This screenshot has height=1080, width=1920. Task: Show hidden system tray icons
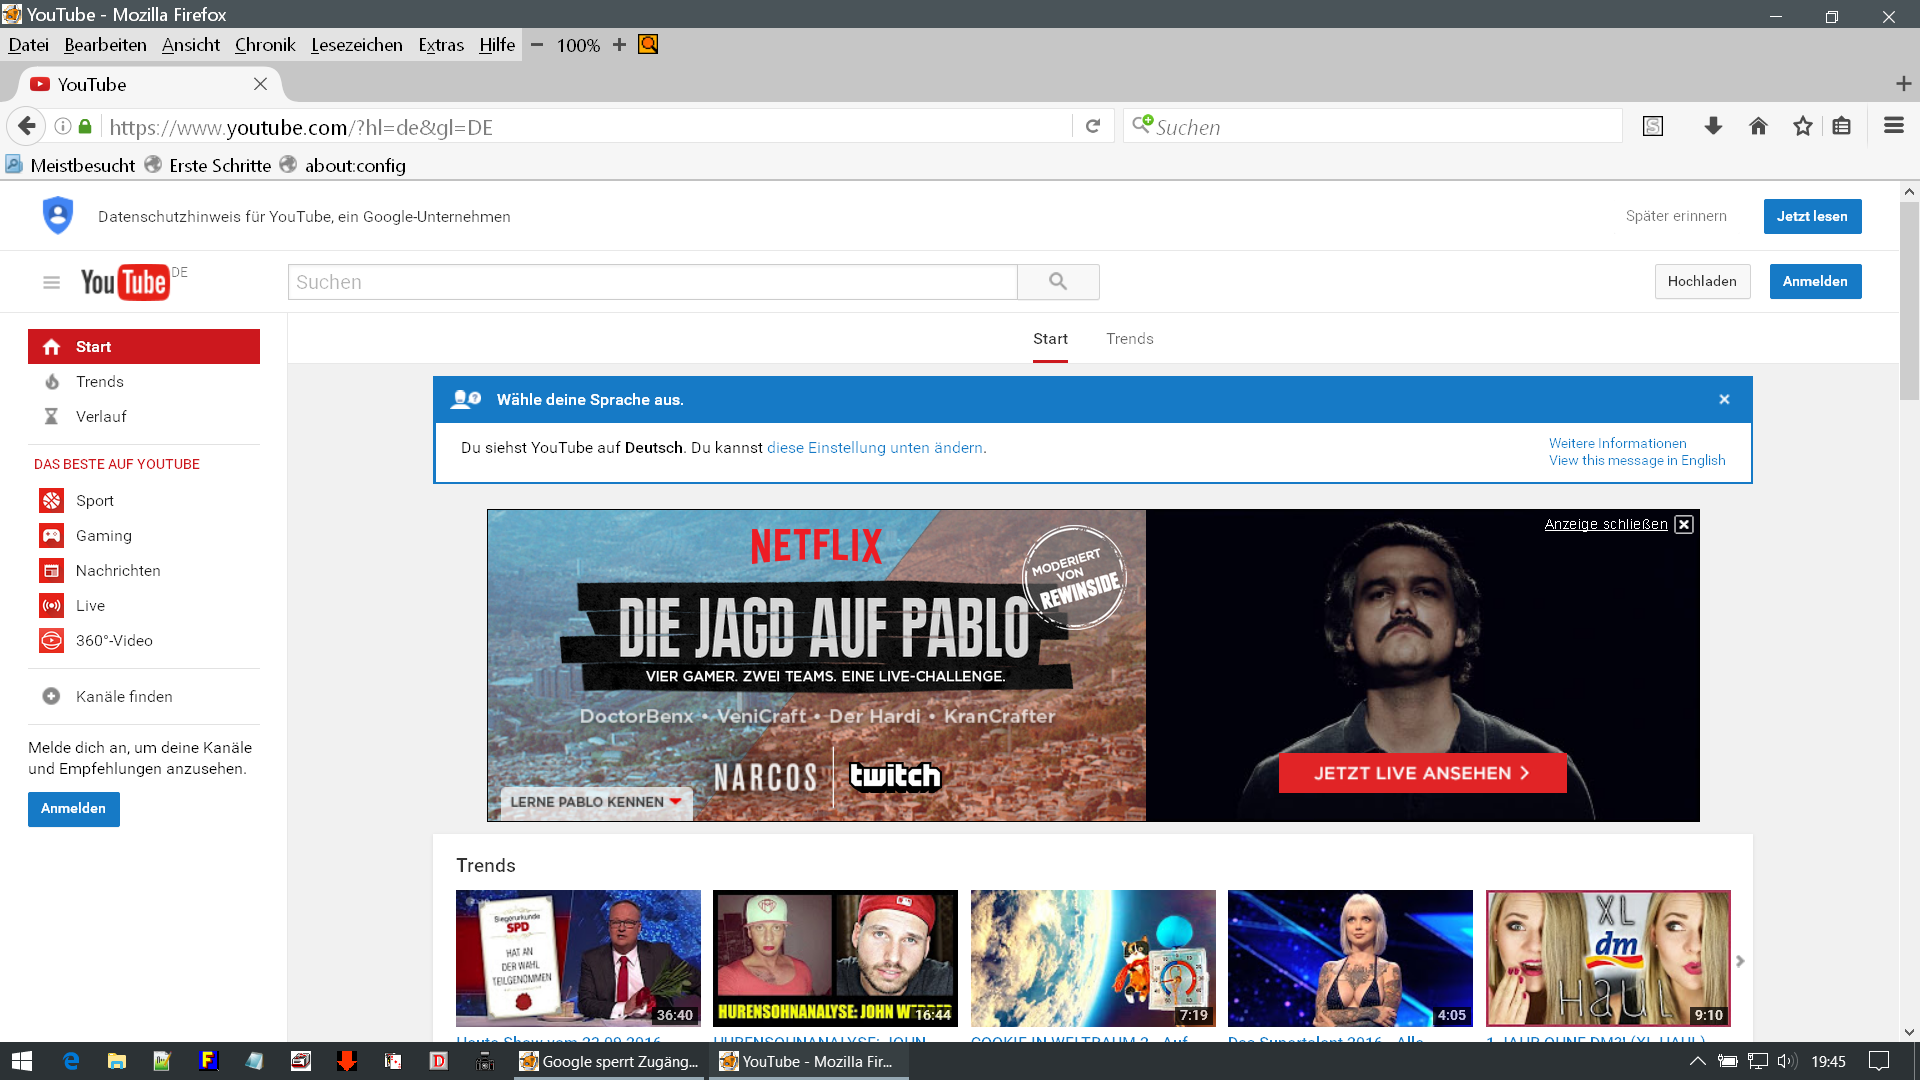coord(1697,1061)
